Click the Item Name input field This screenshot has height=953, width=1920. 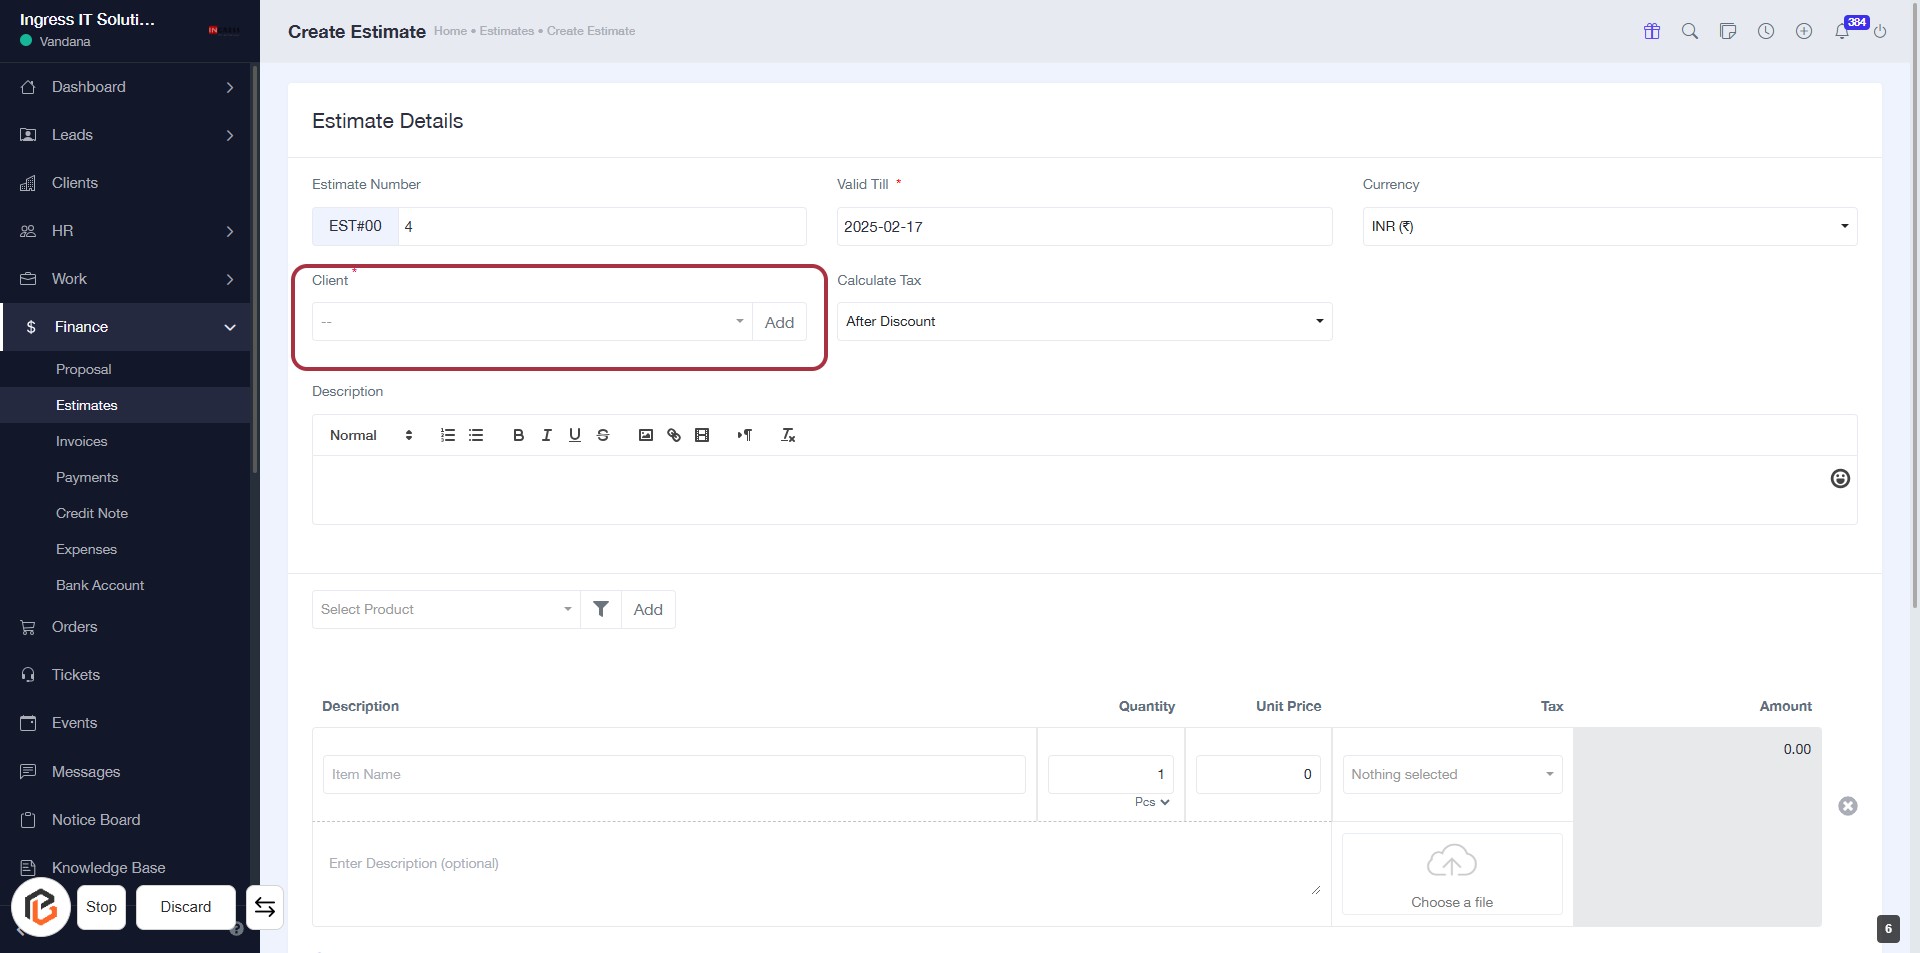tap(674, 774)
